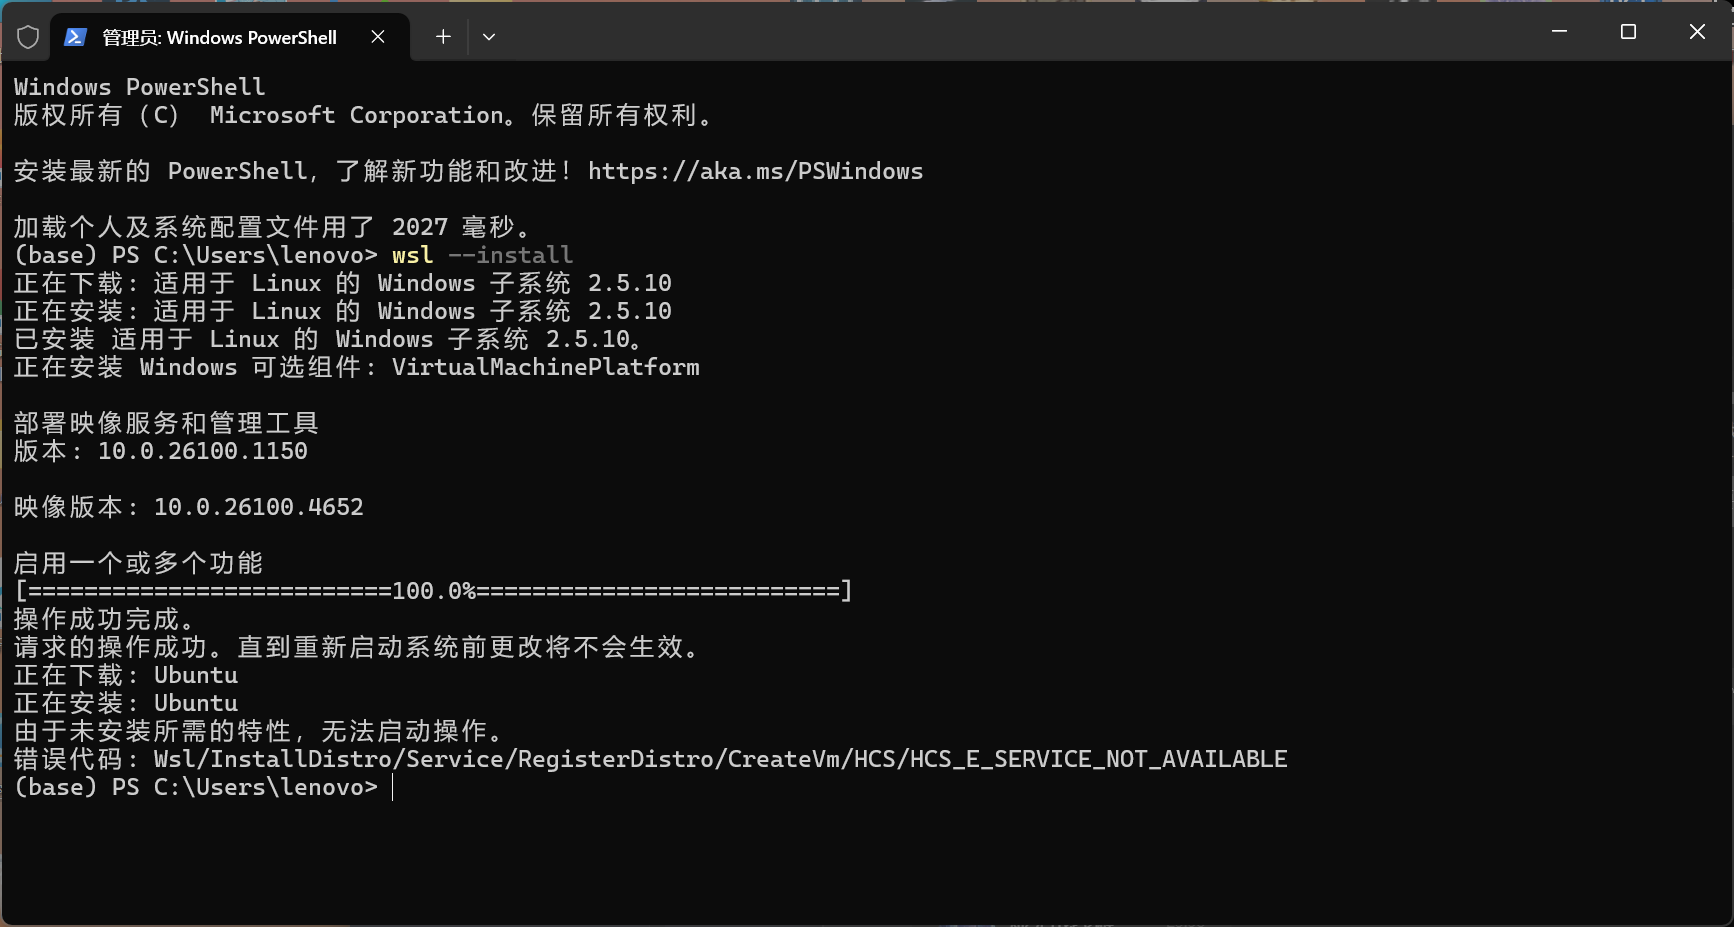Screen dimensions: 1734x927
Task: Click the wsl --install command text
Action: [x=482, y=255]
